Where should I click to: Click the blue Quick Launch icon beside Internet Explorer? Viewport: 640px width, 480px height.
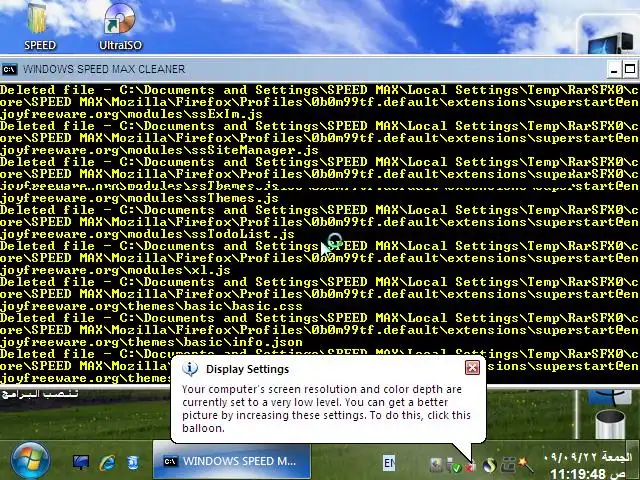coord(133,462)
